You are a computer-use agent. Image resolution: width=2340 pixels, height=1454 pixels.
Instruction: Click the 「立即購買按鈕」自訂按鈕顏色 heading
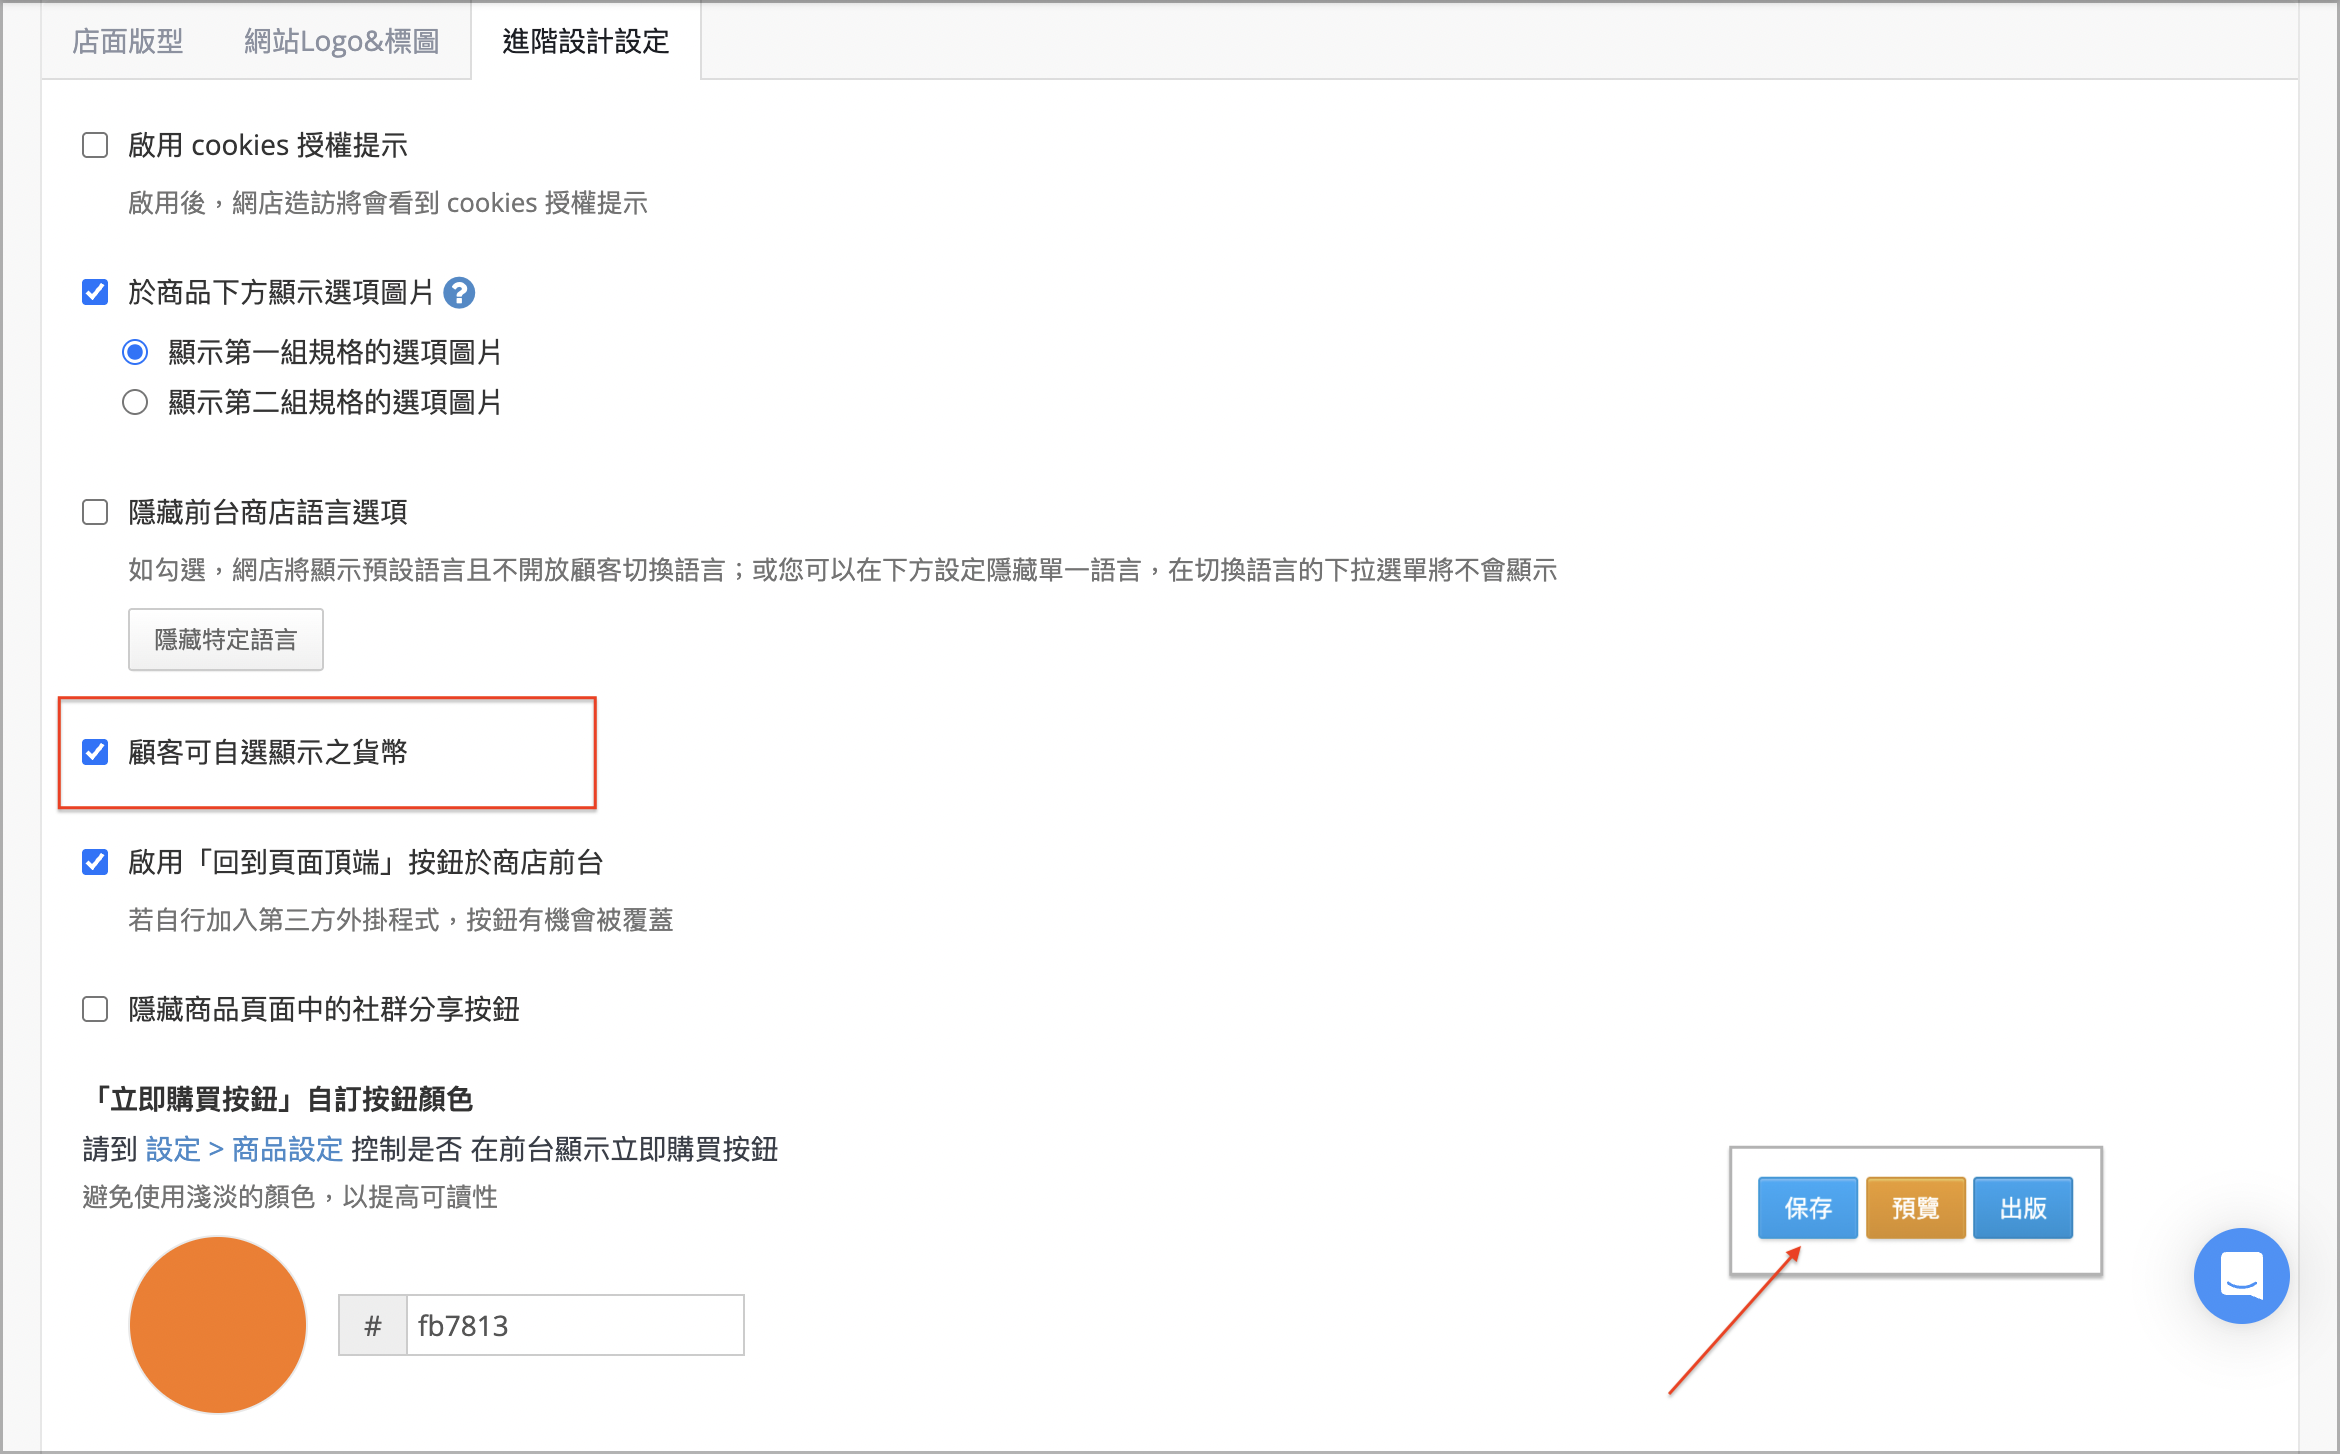coord(278,1099)
